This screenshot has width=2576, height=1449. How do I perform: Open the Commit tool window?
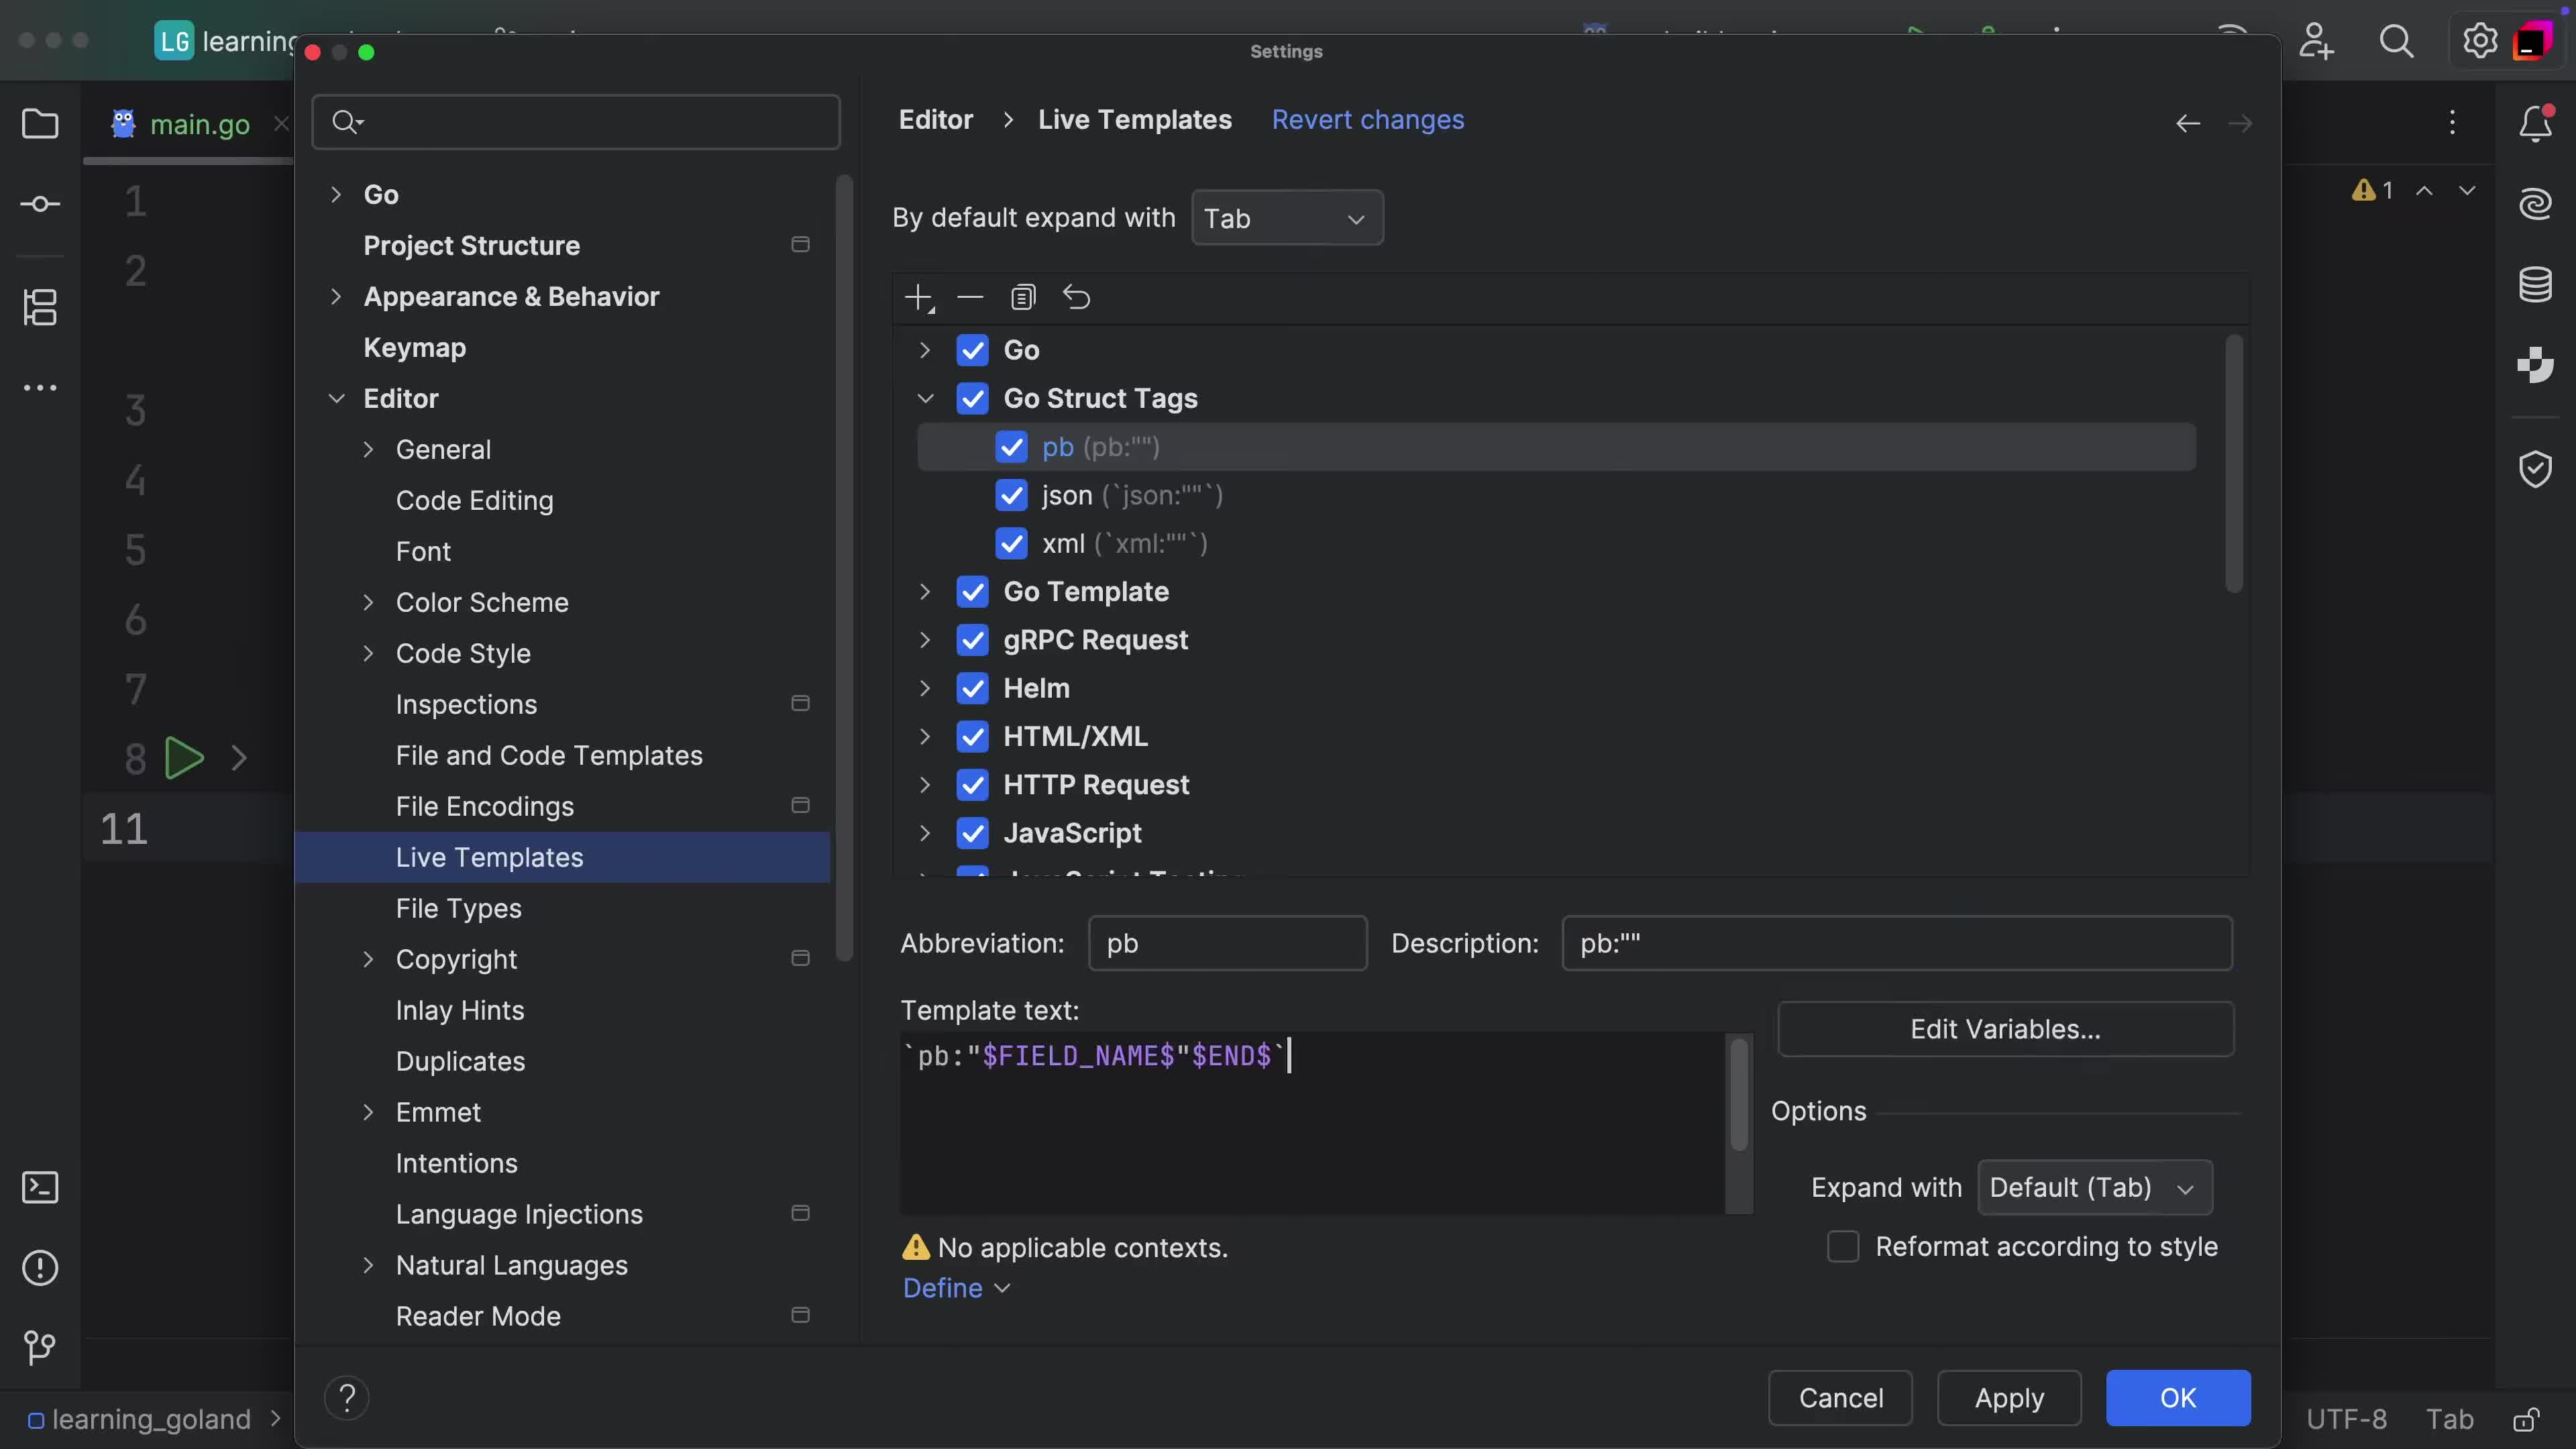[41, 204]
